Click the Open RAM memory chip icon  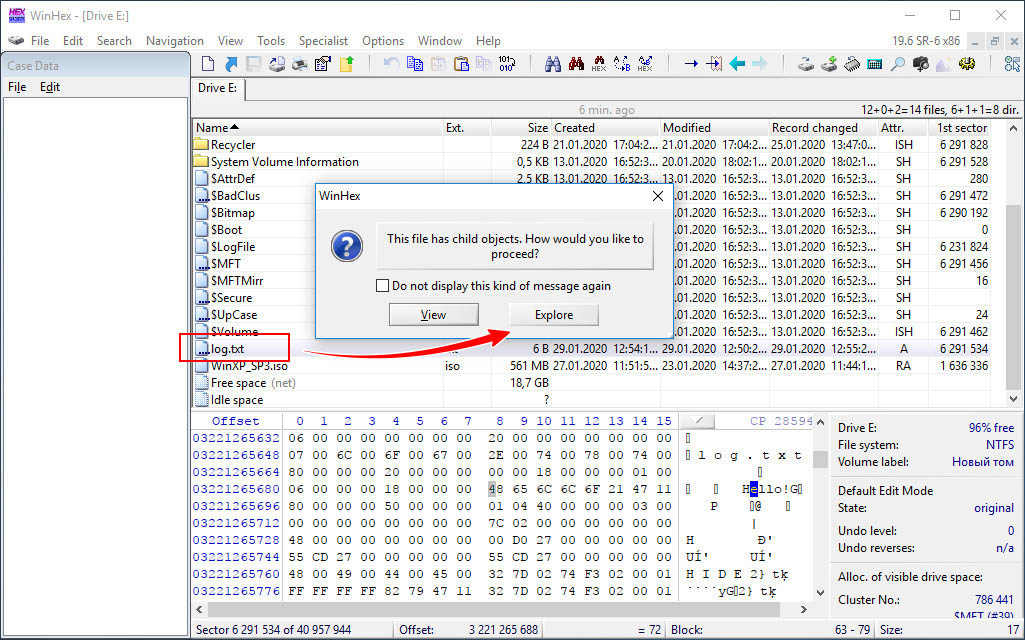click(852, 63)
